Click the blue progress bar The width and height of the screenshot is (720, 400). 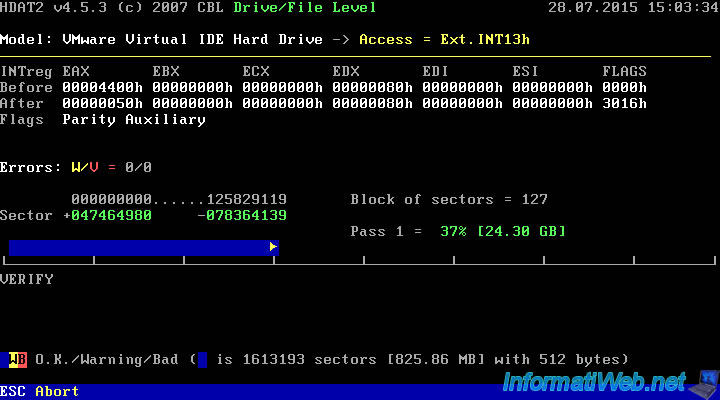pos(144,248)
